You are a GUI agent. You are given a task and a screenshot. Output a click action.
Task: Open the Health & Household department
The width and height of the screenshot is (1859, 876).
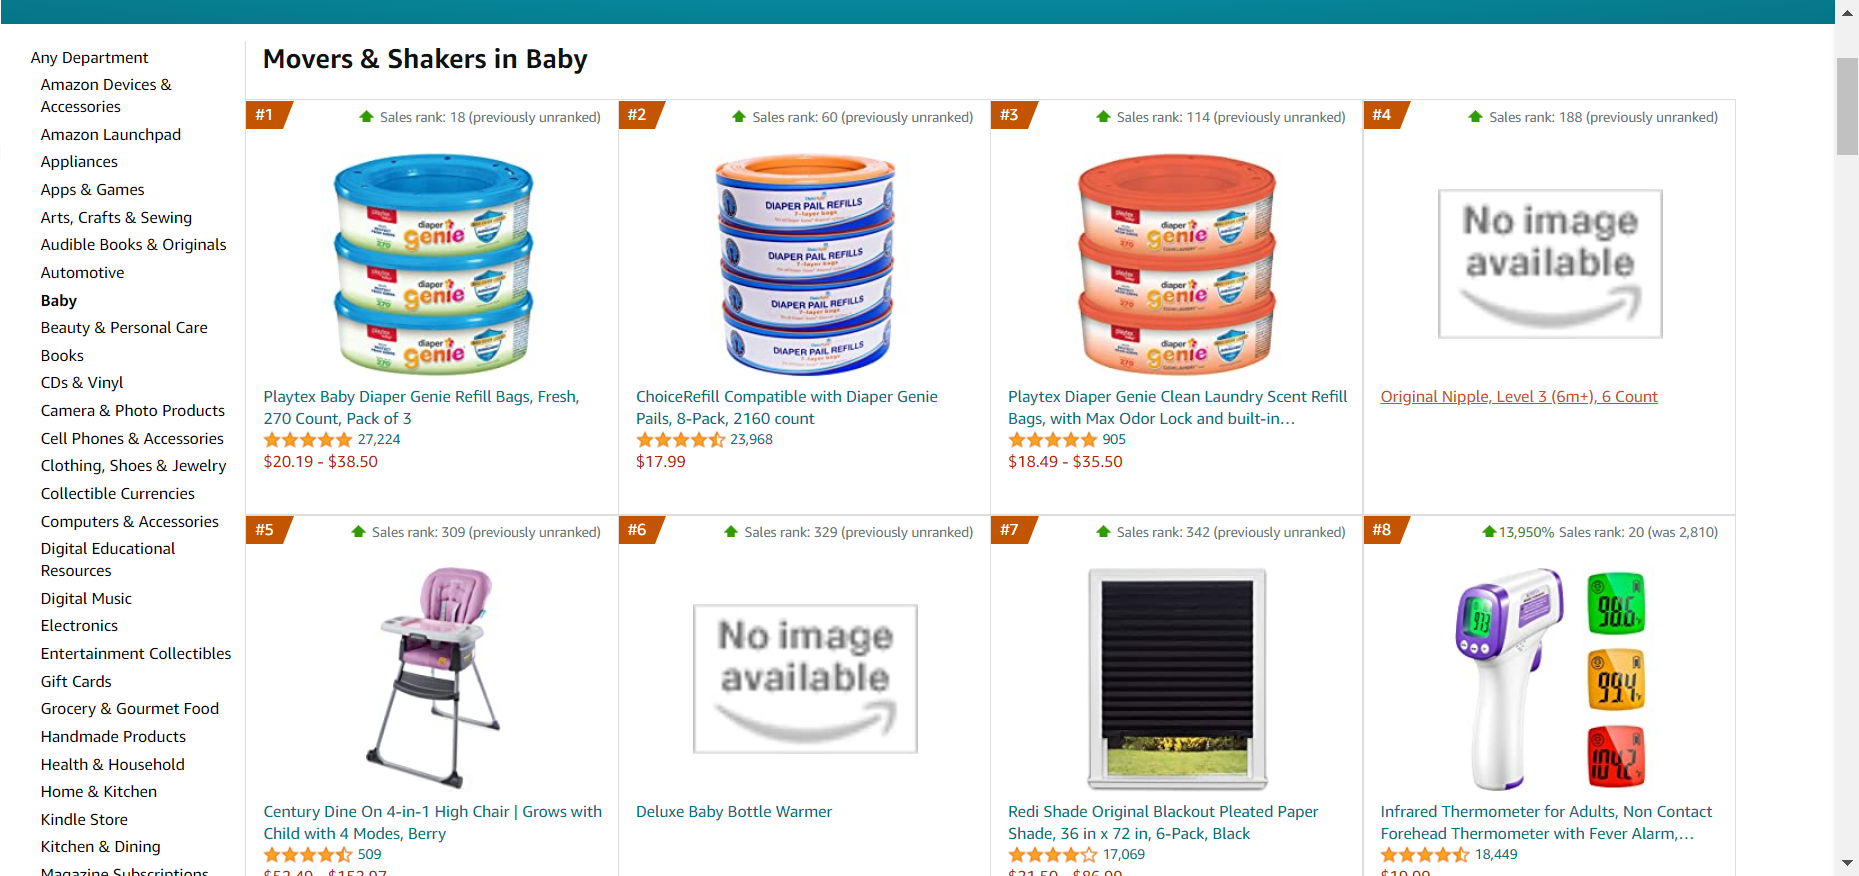pos(112,765)
